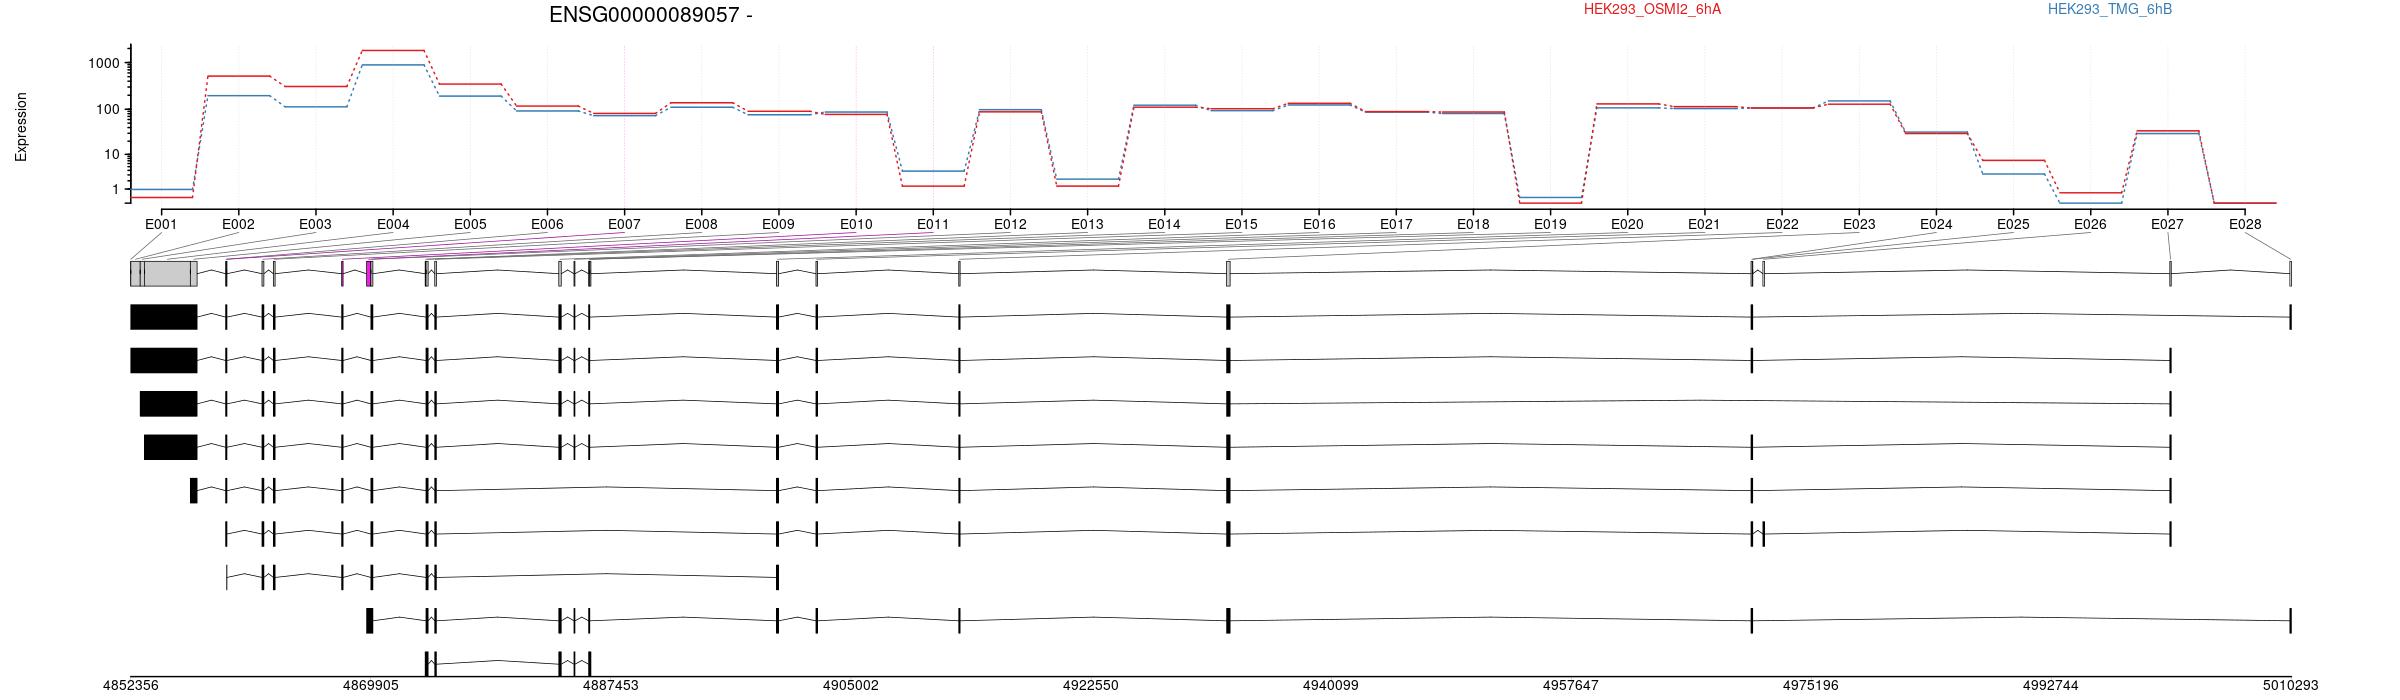Click exon label E018
This screenshot has height=700, width=2400.
click(1473, 225)
